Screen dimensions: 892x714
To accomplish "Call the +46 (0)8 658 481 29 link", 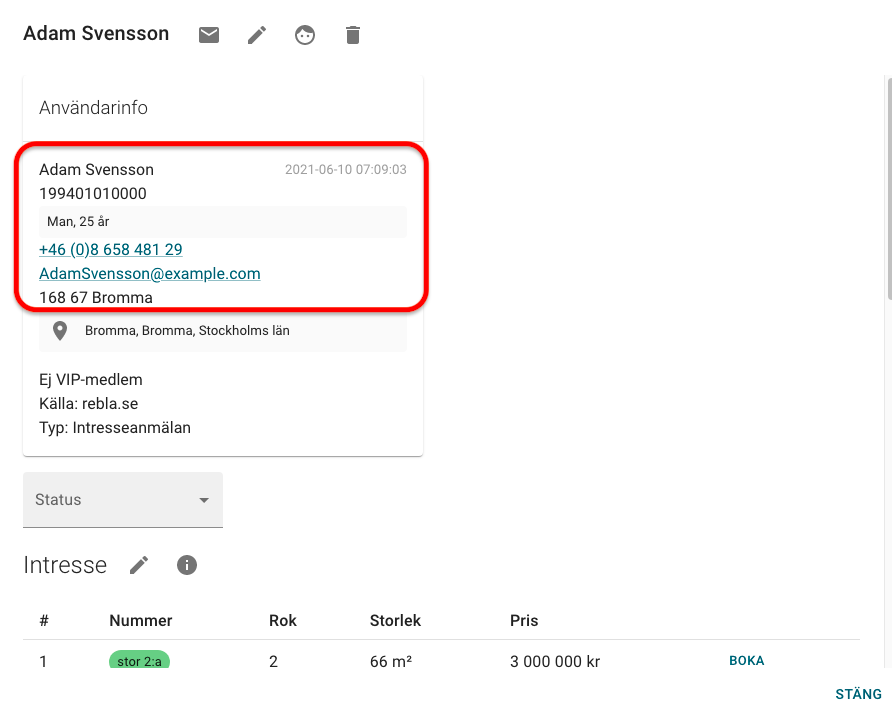I will click(x=110, y=249).
